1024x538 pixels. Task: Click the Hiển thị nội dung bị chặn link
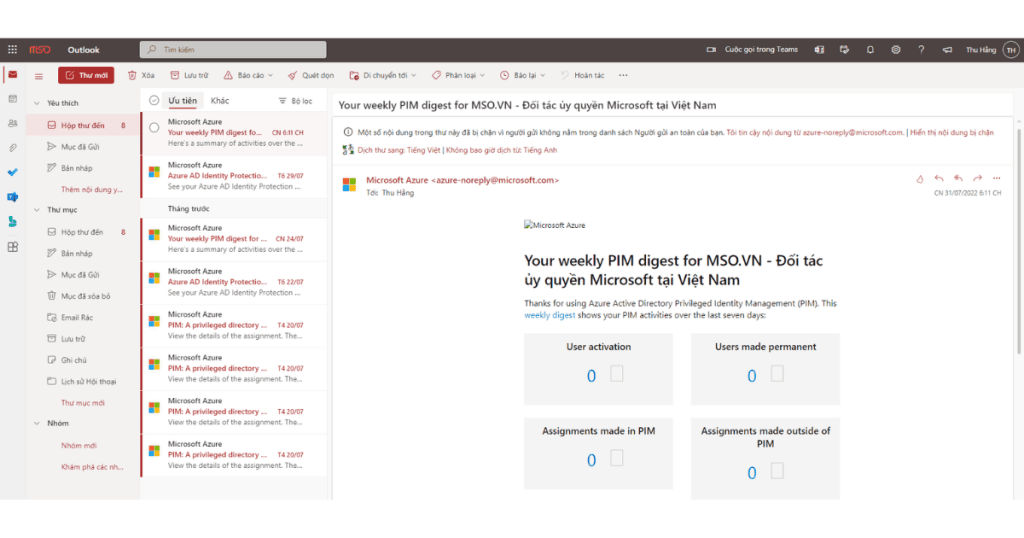951,132
